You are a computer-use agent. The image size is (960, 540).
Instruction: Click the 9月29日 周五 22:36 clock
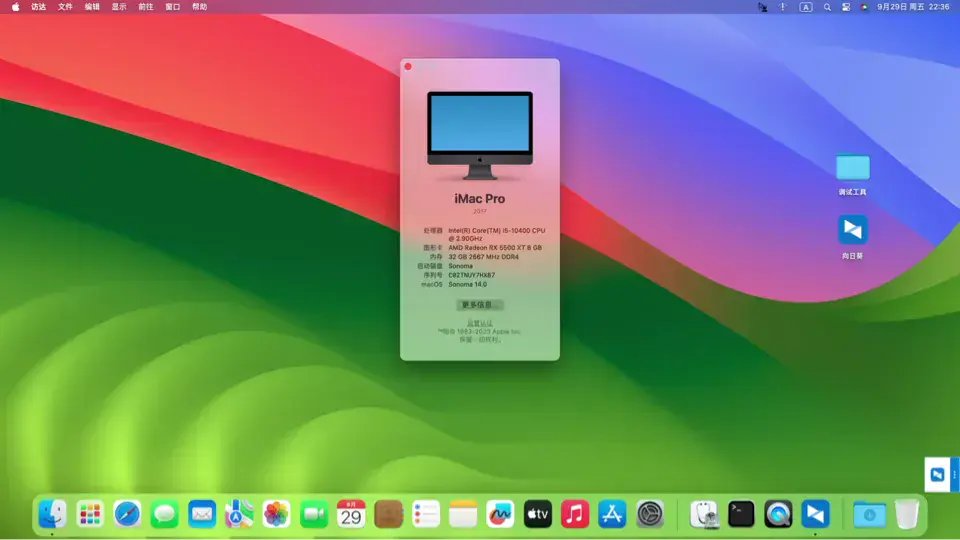(x=913, y=7)
